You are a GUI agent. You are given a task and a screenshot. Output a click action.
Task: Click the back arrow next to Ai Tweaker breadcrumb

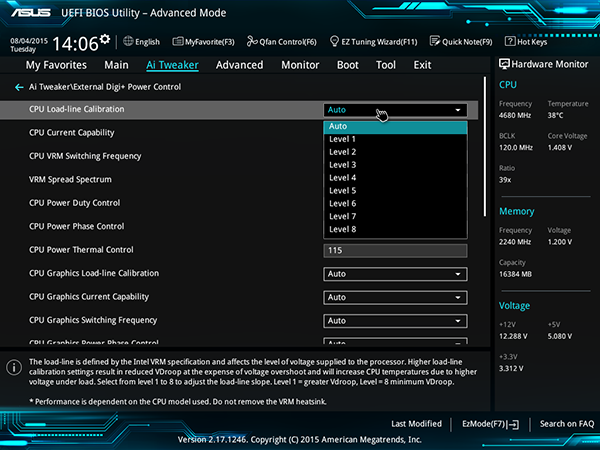pos(18,87)
